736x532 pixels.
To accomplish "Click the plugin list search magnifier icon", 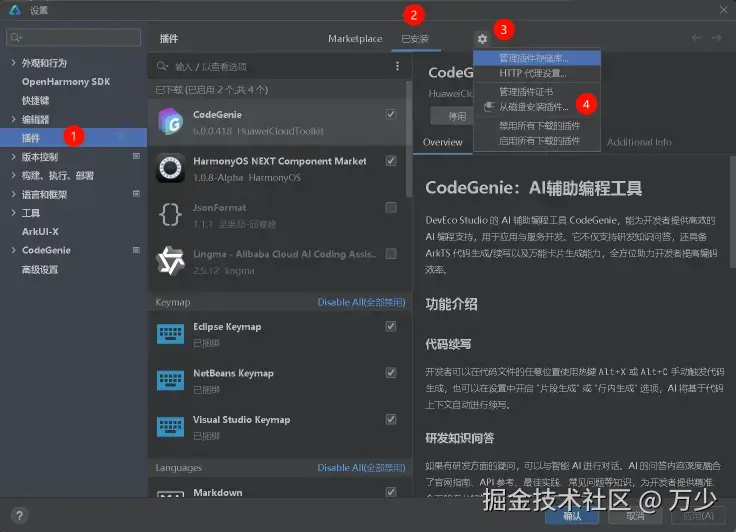I will coord(162,66).
